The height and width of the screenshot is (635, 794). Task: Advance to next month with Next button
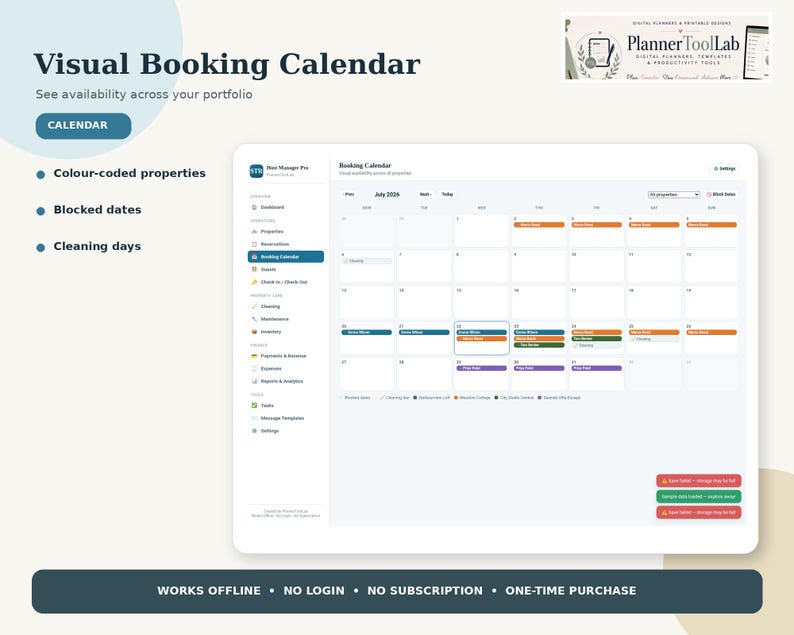tap(425, 194)
